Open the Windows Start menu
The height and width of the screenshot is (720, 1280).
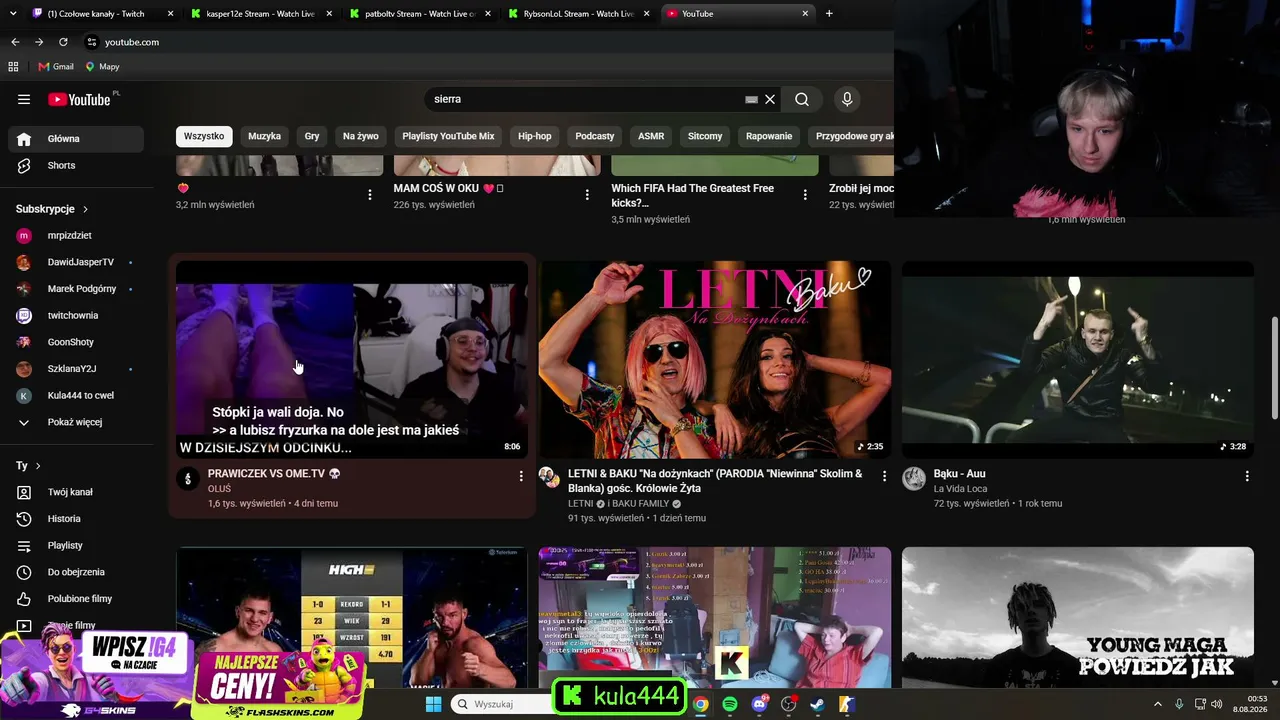point(433,704)
